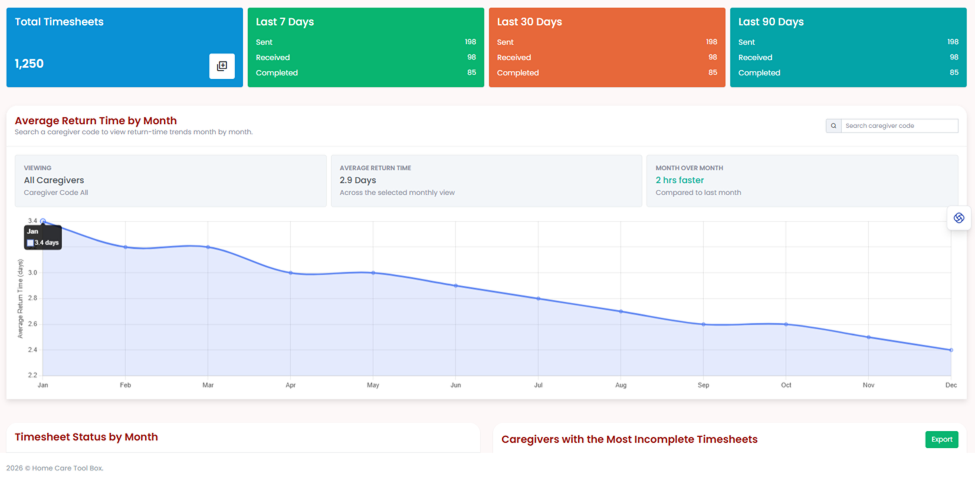Select the Feb data point on line
The height and width of the screenshot is (477, 975).
point(126,247)
